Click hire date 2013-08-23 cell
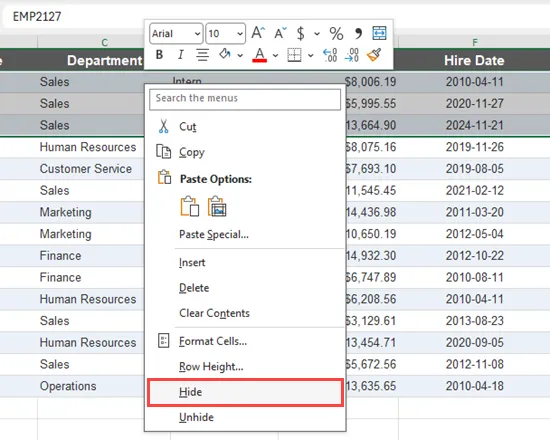The height and width of the screenshot is (440, 550). click(x=475, y=321)
